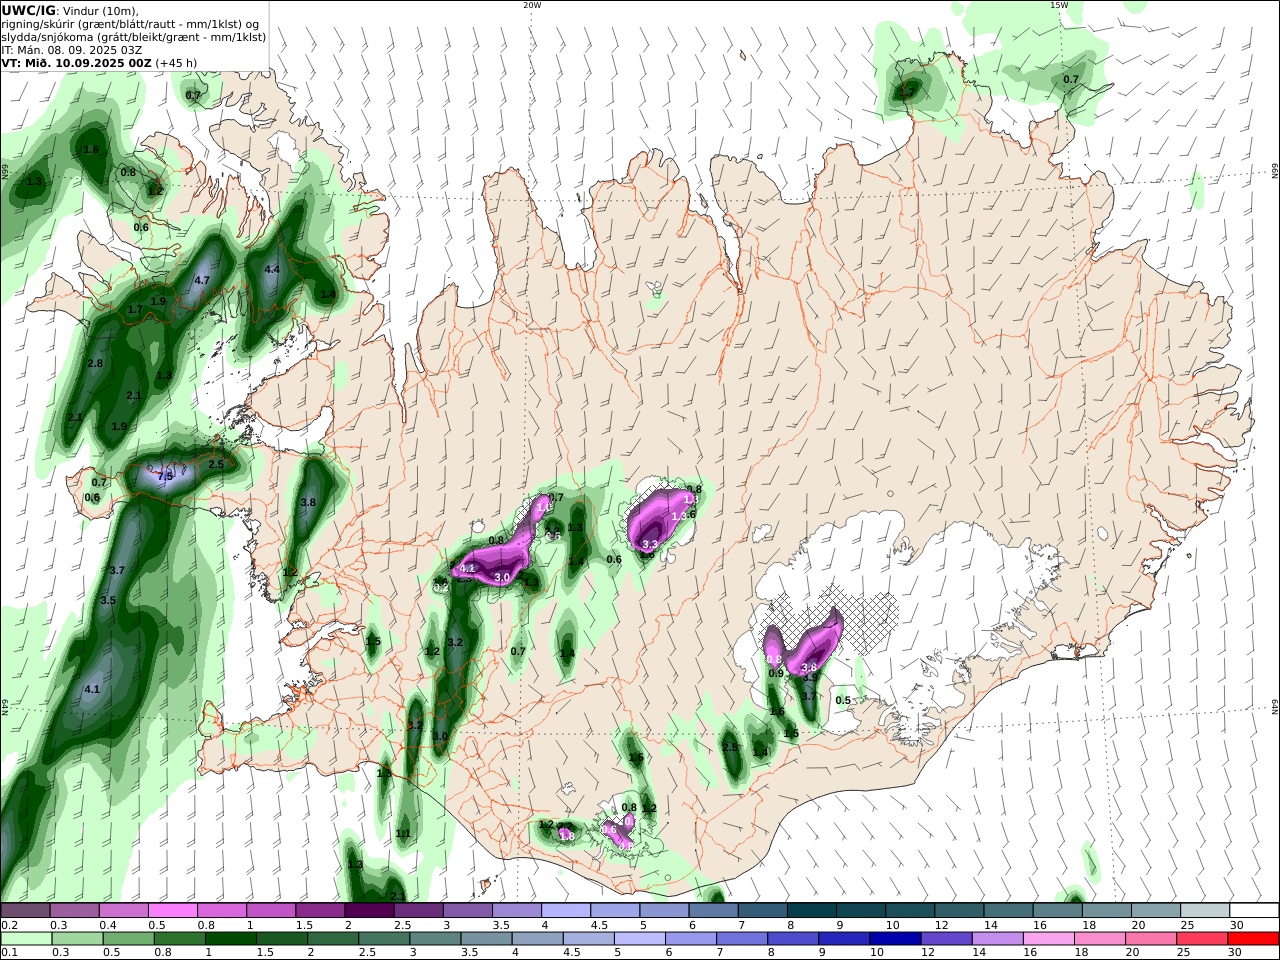Image resolution: width=1280 pixels, height=960 pixels.
Task: Pick the dark teal snow swatch 8–9
Action: [x=812, y=911]
